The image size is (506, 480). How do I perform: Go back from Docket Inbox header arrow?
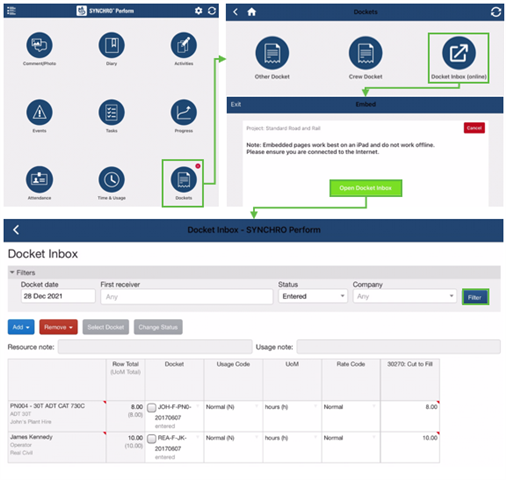pyautogui.click(x=16, y=230)
